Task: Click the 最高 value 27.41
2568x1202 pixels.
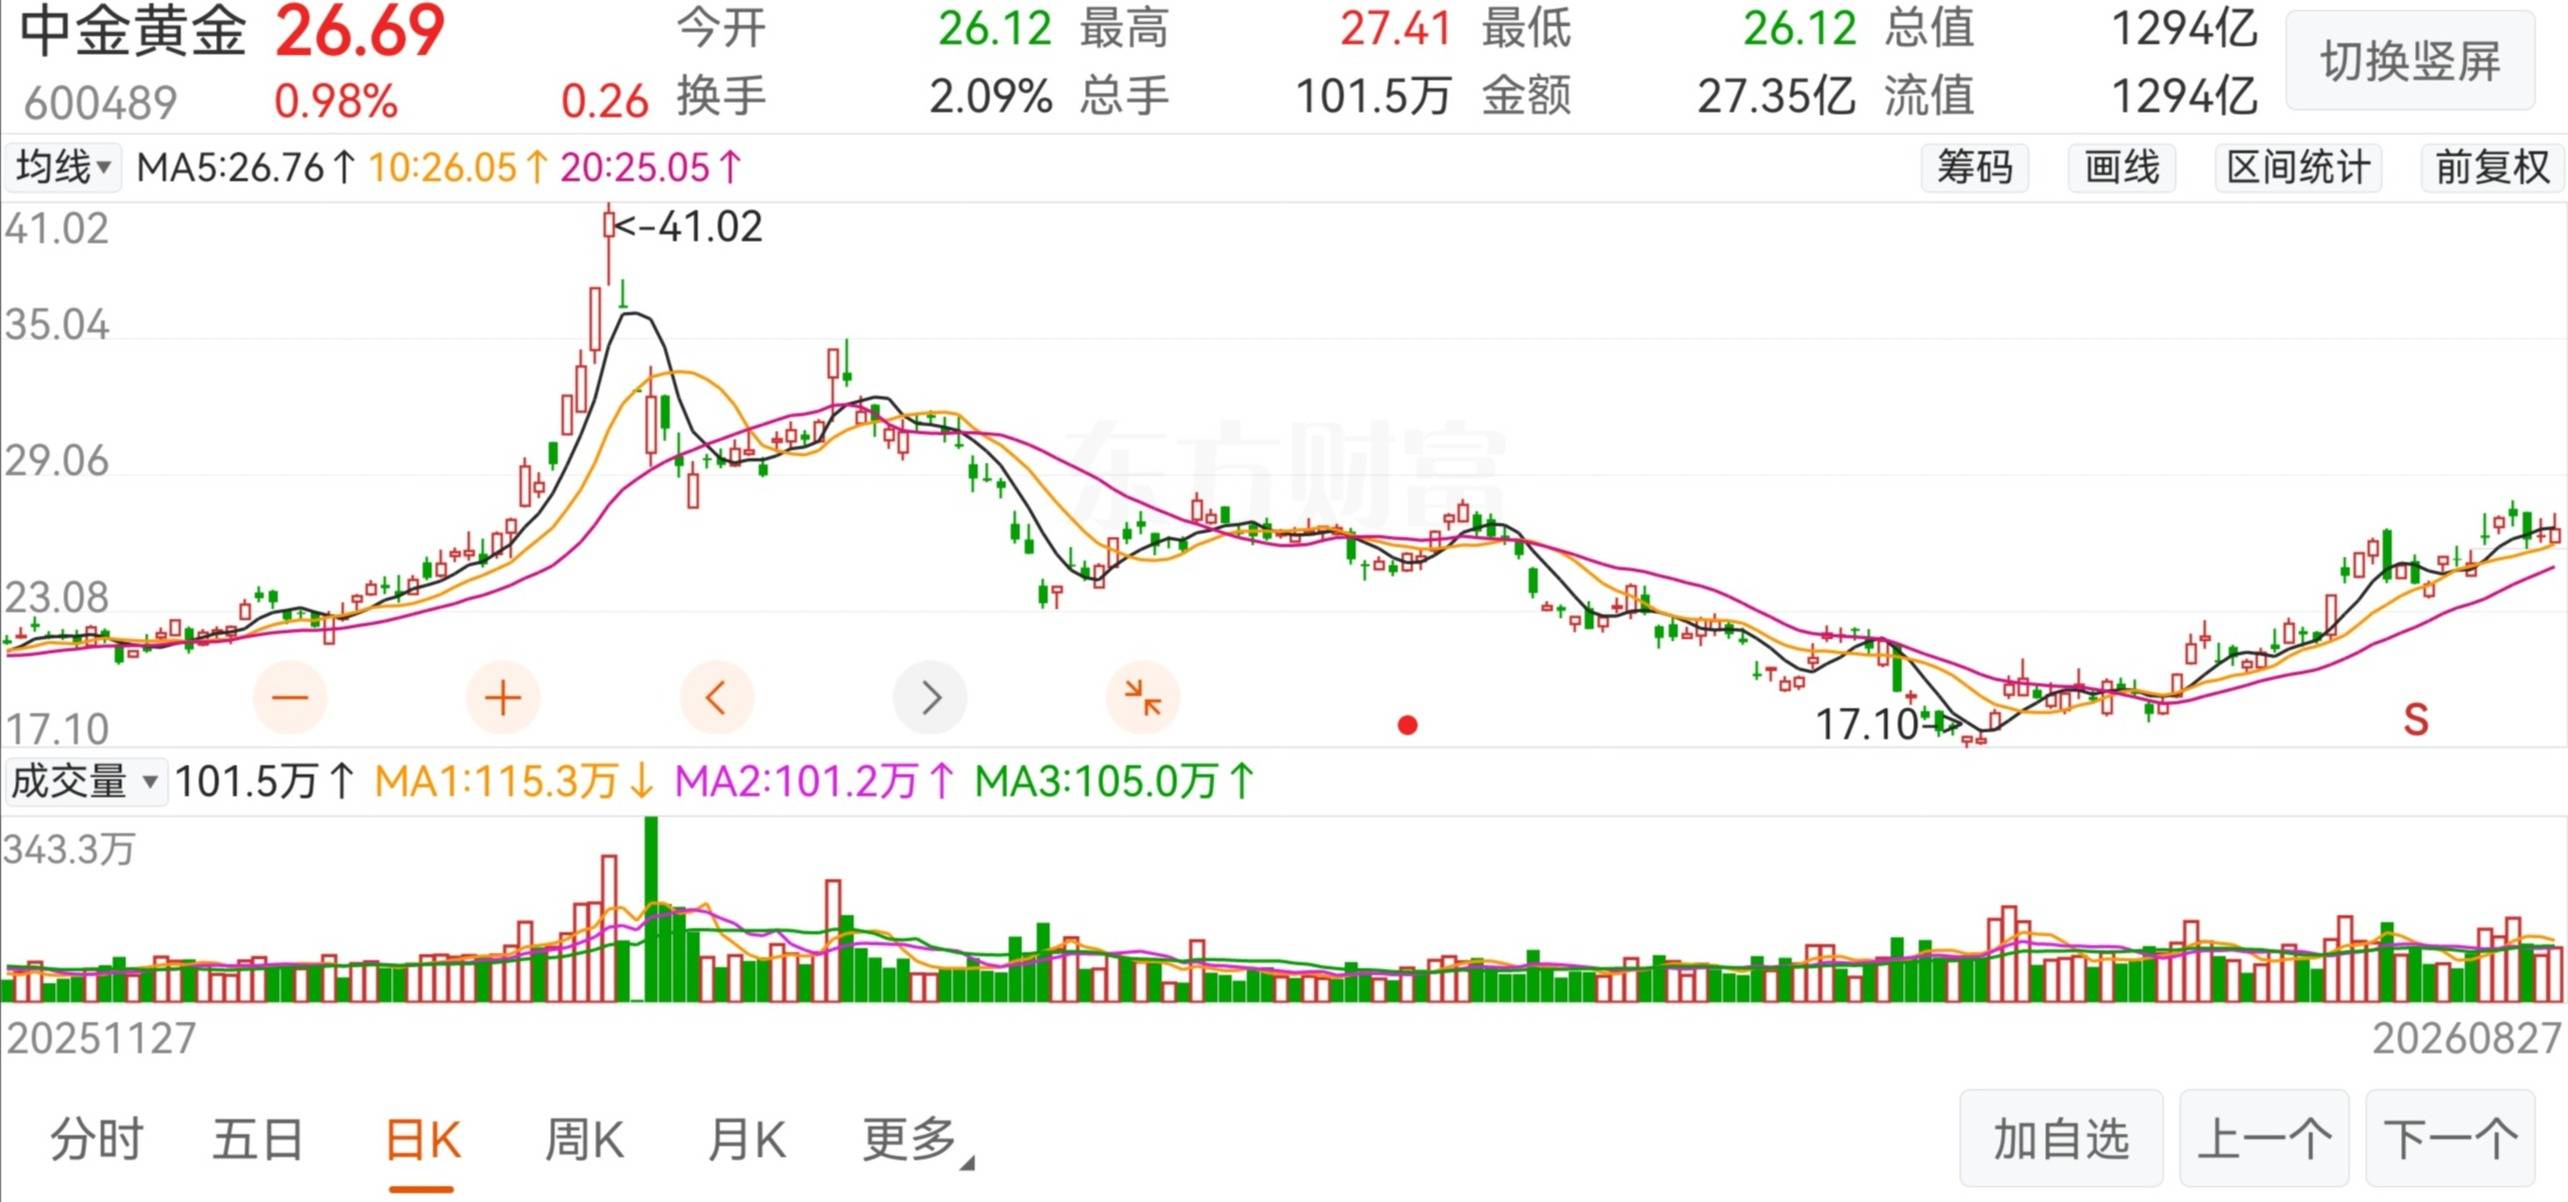Action: (1395, 29)
